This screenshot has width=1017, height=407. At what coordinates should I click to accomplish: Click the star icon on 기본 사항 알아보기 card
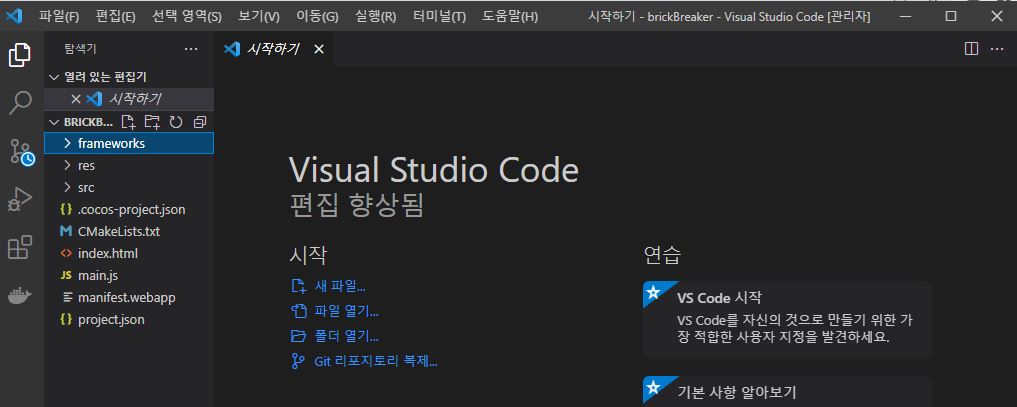654,387
